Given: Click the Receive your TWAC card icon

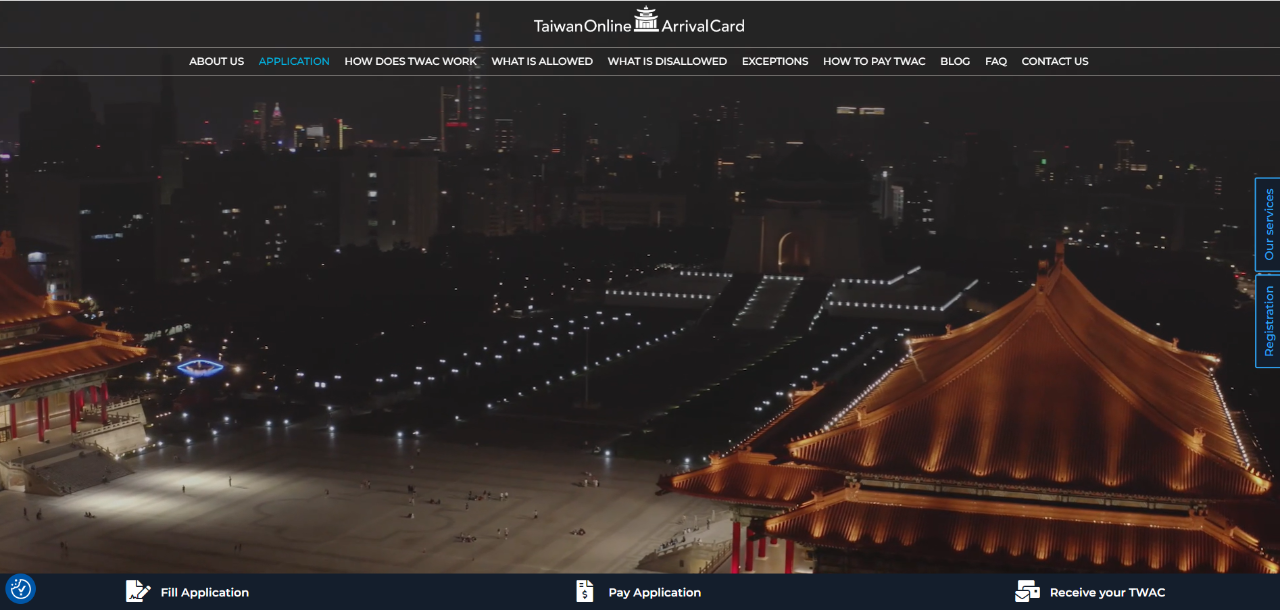Looking at the screenshot, I should click(1027, 592).
